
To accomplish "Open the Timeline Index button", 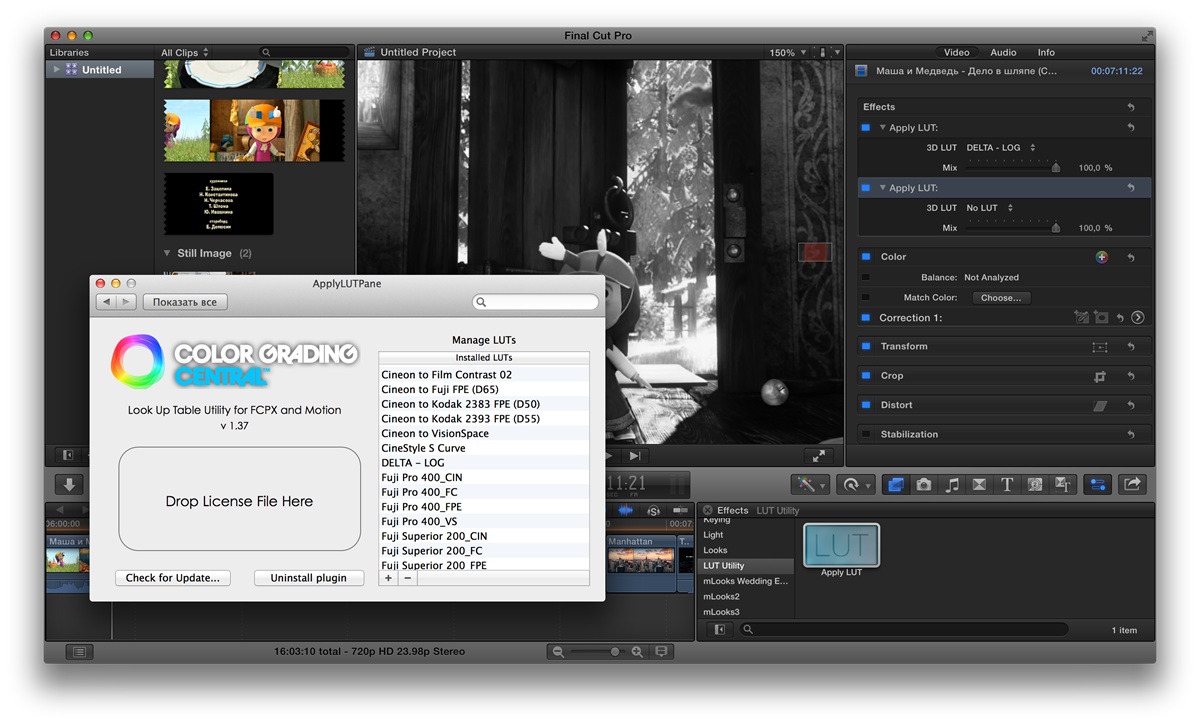I will pyautogui.click(x=81, y=652).
